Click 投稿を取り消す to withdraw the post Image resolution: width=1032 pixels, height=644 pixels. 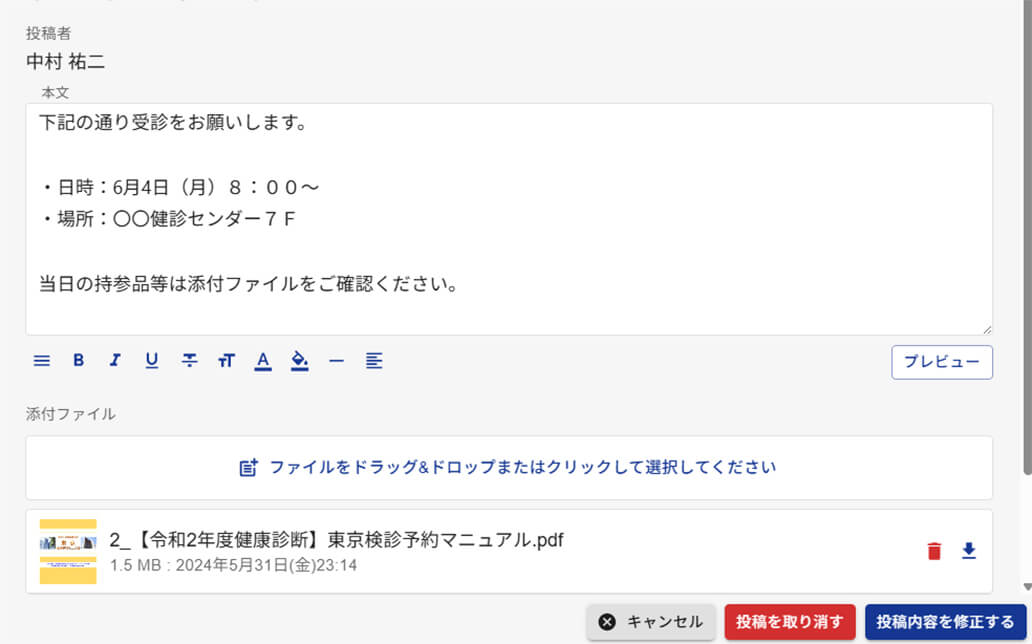tap(789, 621)
